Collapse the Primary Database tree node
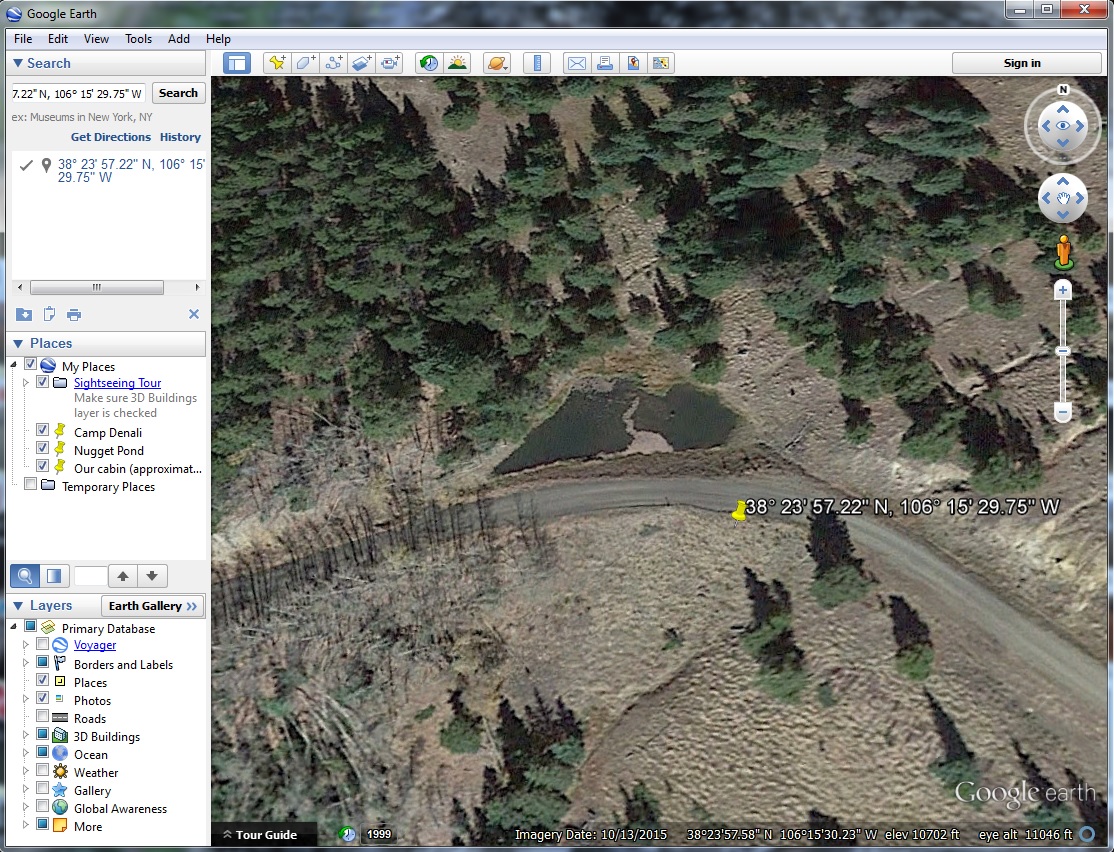This screenshot has height=852, width=1114. point(13,627)
